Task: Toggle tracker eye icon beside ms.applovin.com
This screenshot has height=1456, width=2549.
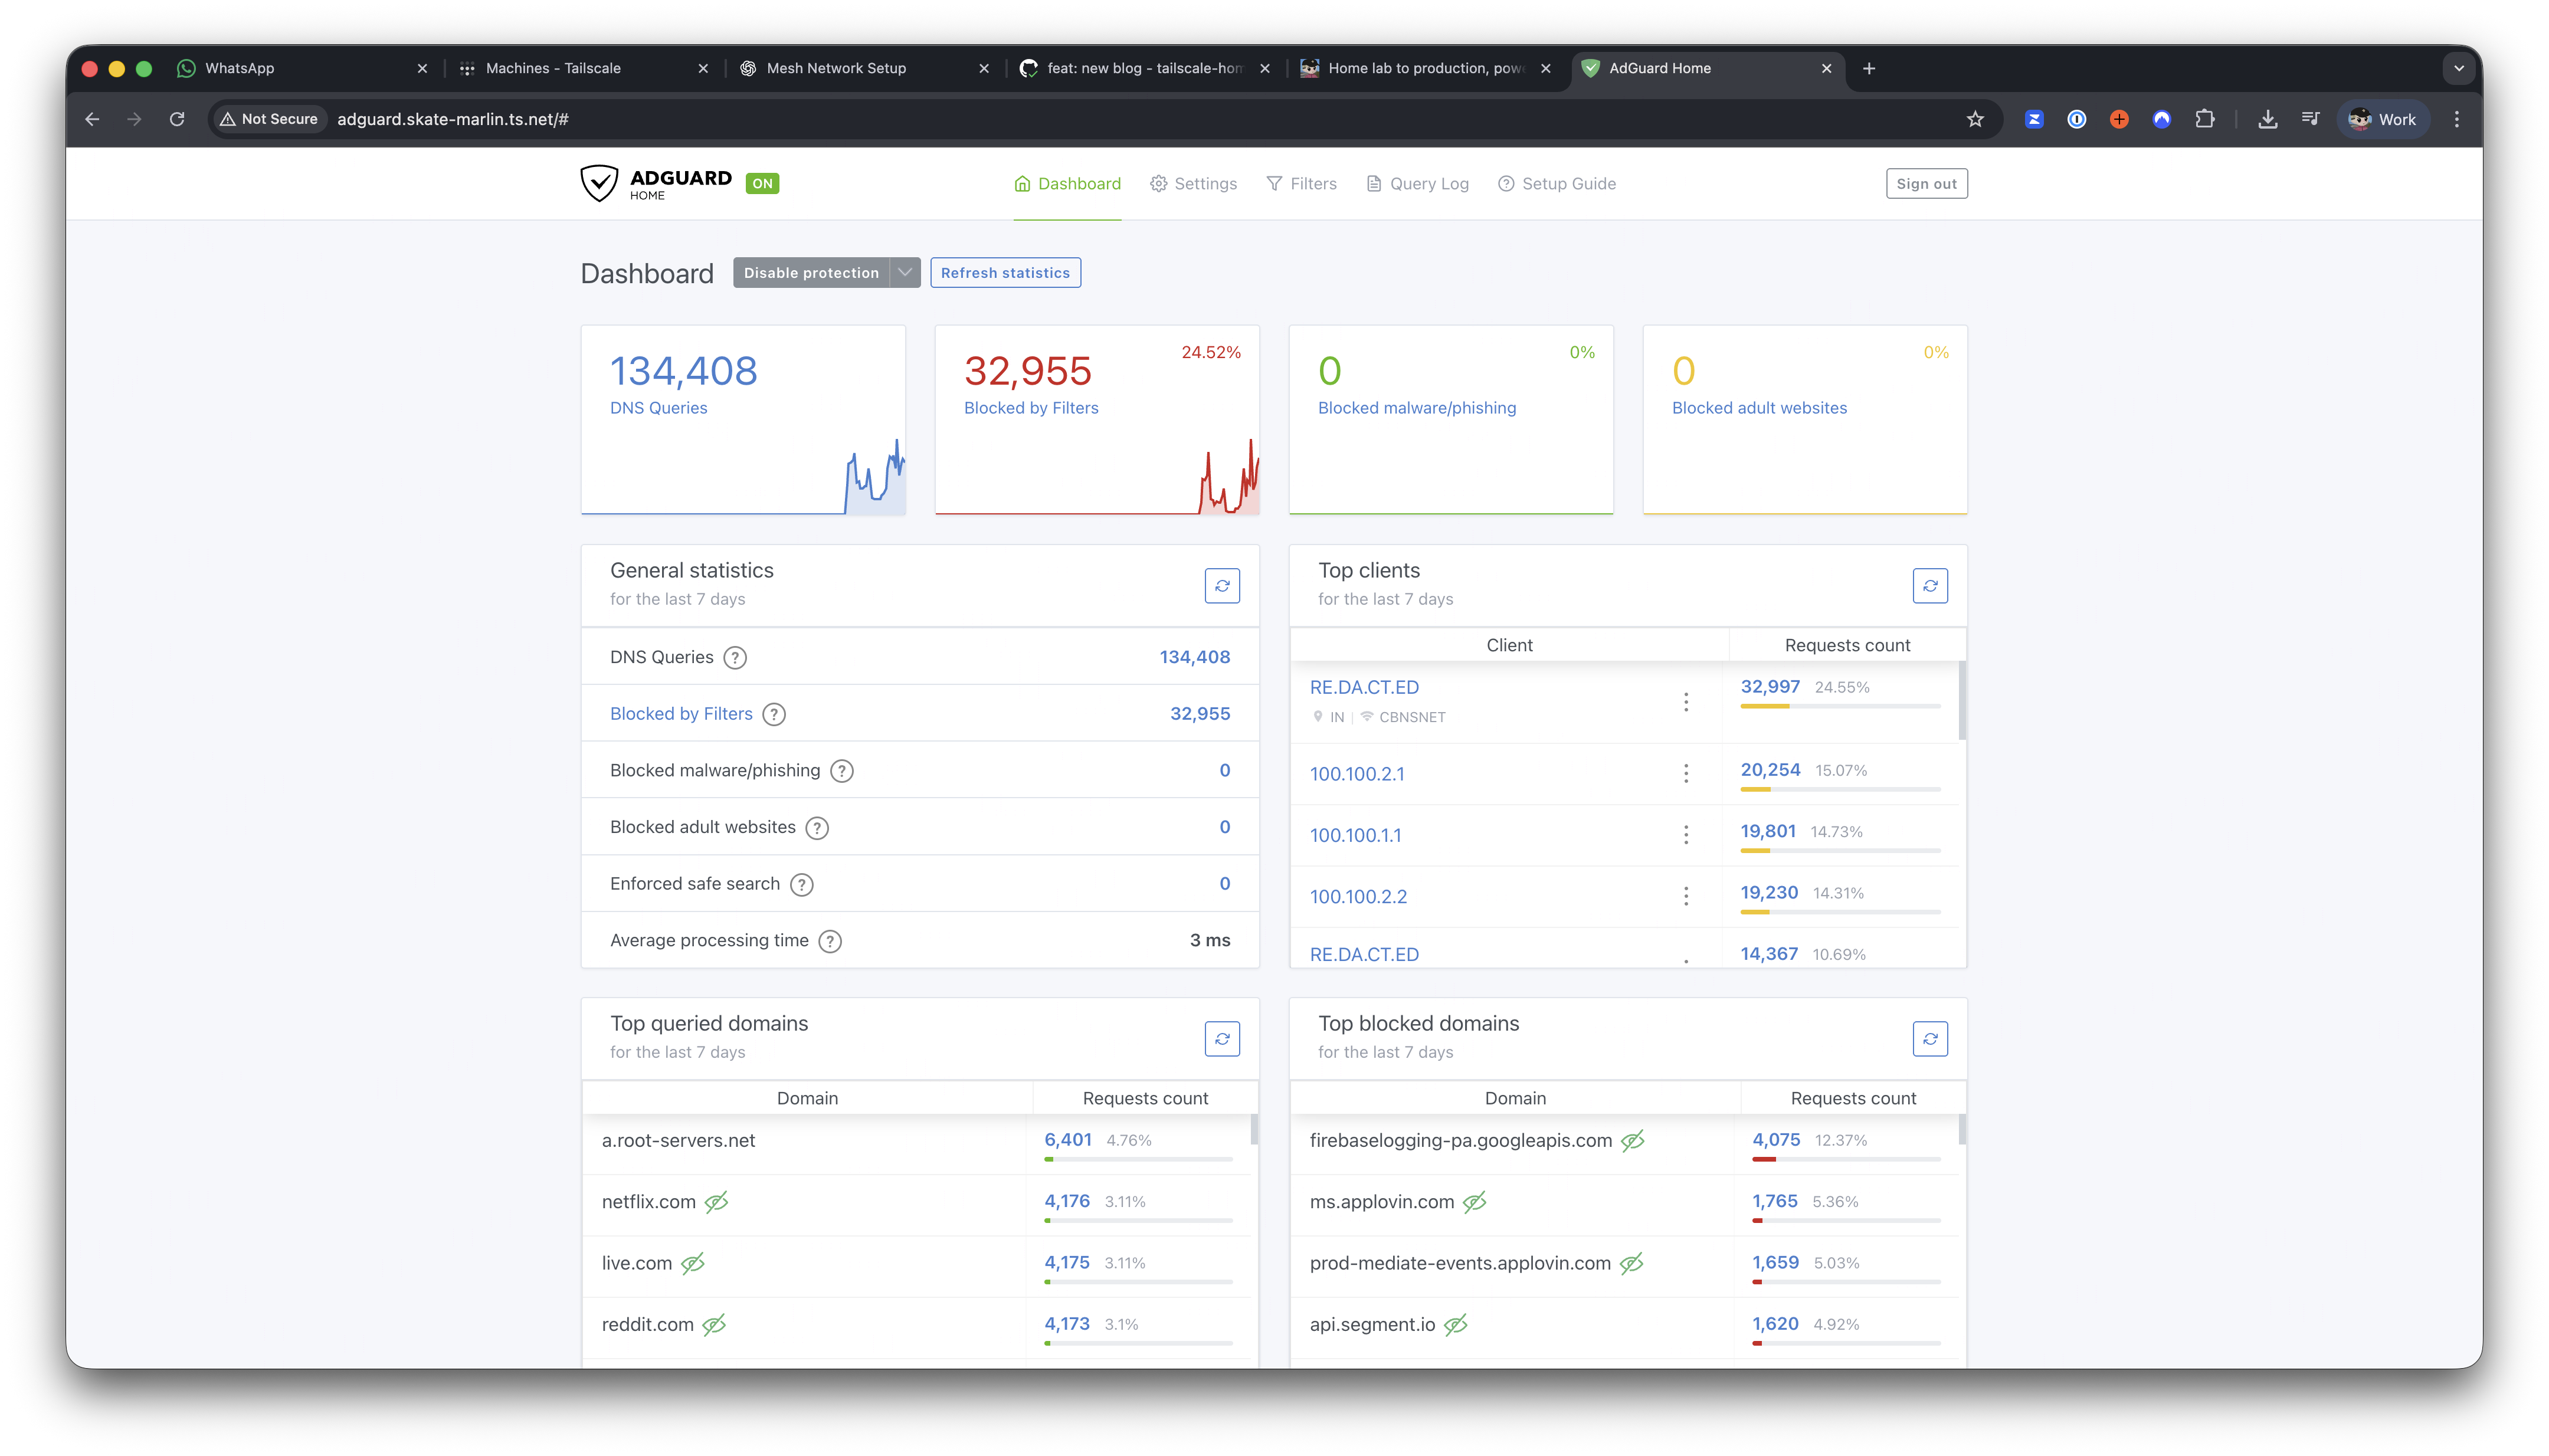Action: click(x=1475, y=1202)
